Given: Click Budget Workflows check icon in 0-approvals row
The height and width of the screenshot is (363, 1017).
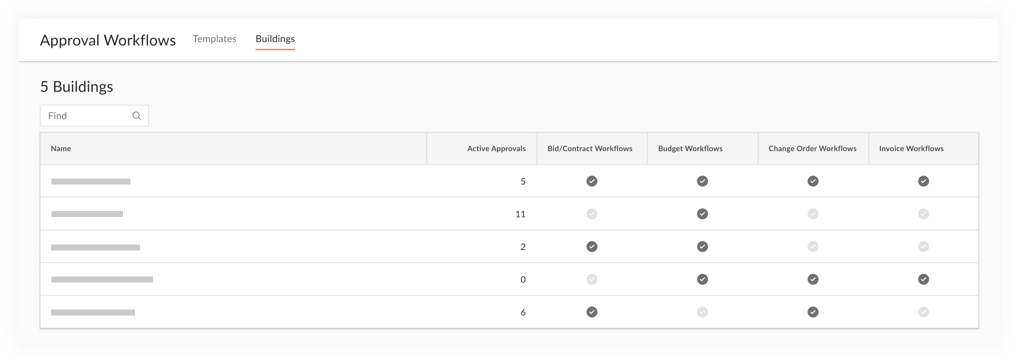Looking at the screenshot, I should [702, 279].
